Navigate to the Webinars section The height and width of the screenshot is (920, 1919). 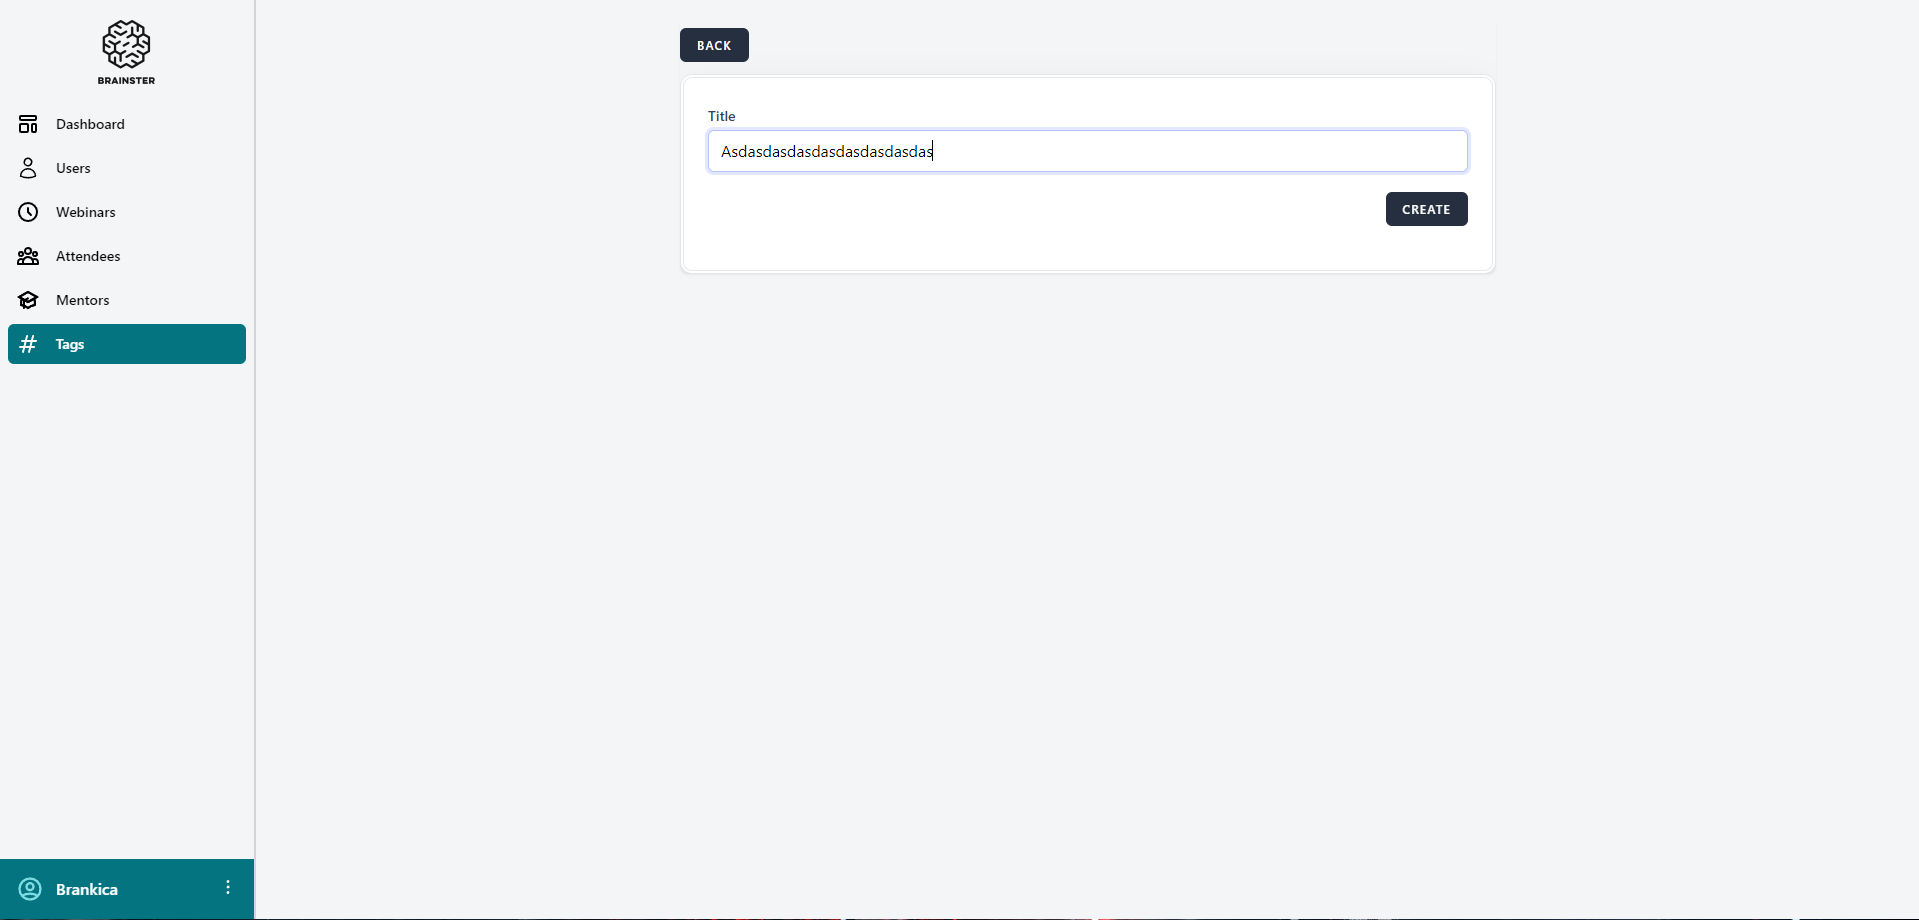tap(86, 212)
